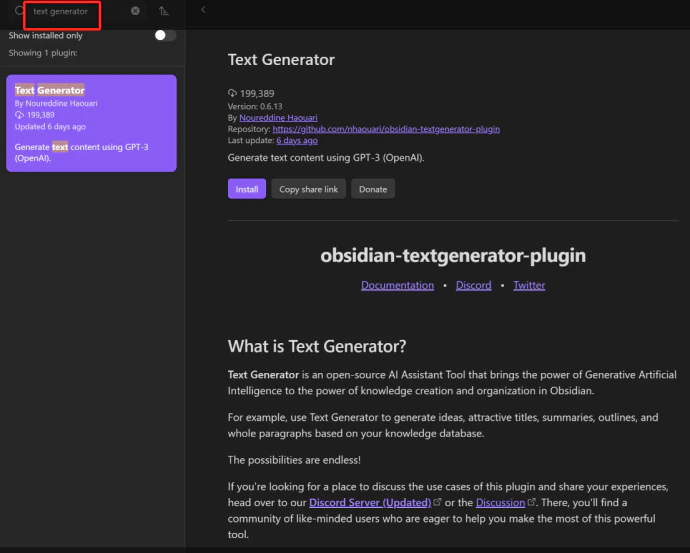Open the Twitter link
The width and height of the screenshot is (690, 553).
coord(529,285)
